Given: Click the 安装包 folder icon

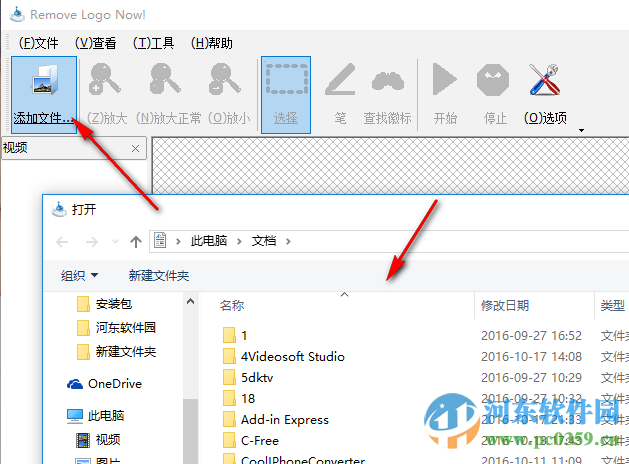Looking at the screenshot, I should click(x=83, y=304).
